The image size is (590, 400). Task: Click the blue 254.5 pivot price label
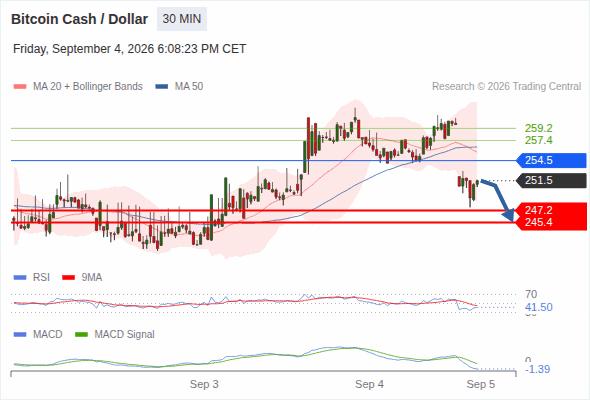tap(551, 160)
